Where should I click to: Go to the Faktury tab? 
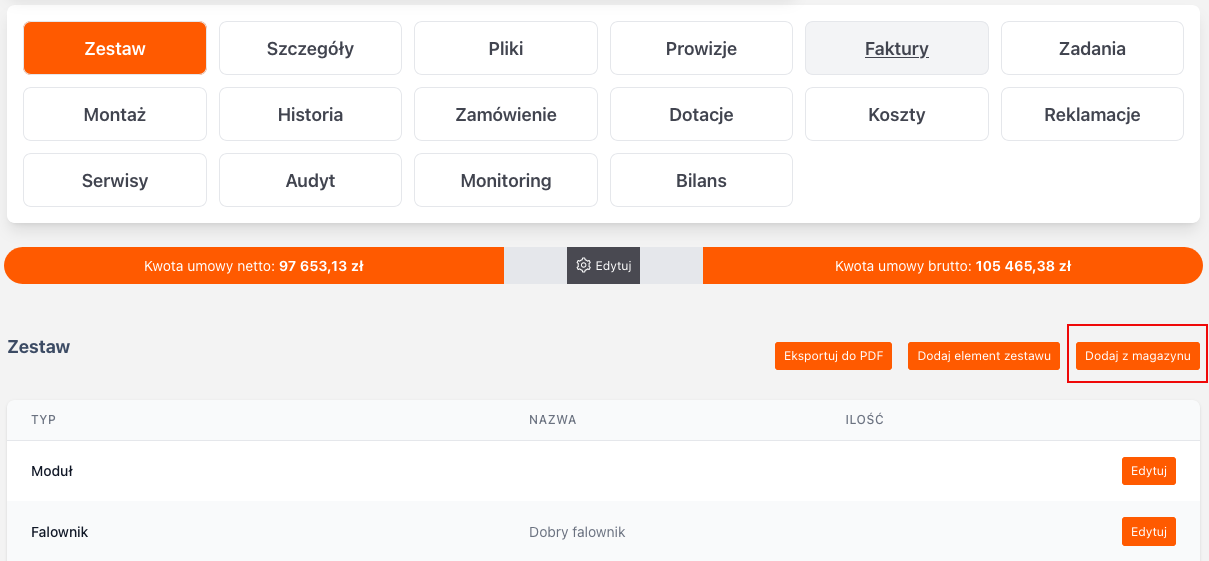click(x=897, y=48)
